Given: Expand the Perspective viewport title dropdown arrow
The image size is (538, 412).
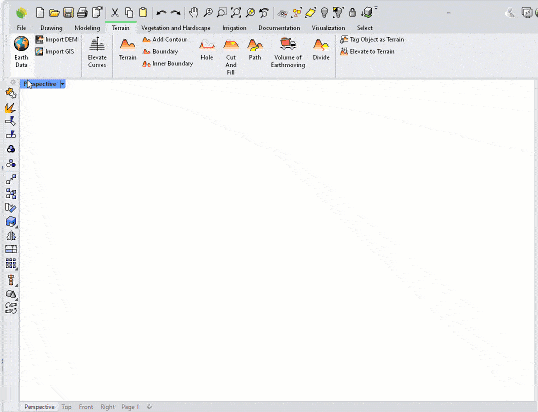Looking at the screenshot, I should 62,84.
